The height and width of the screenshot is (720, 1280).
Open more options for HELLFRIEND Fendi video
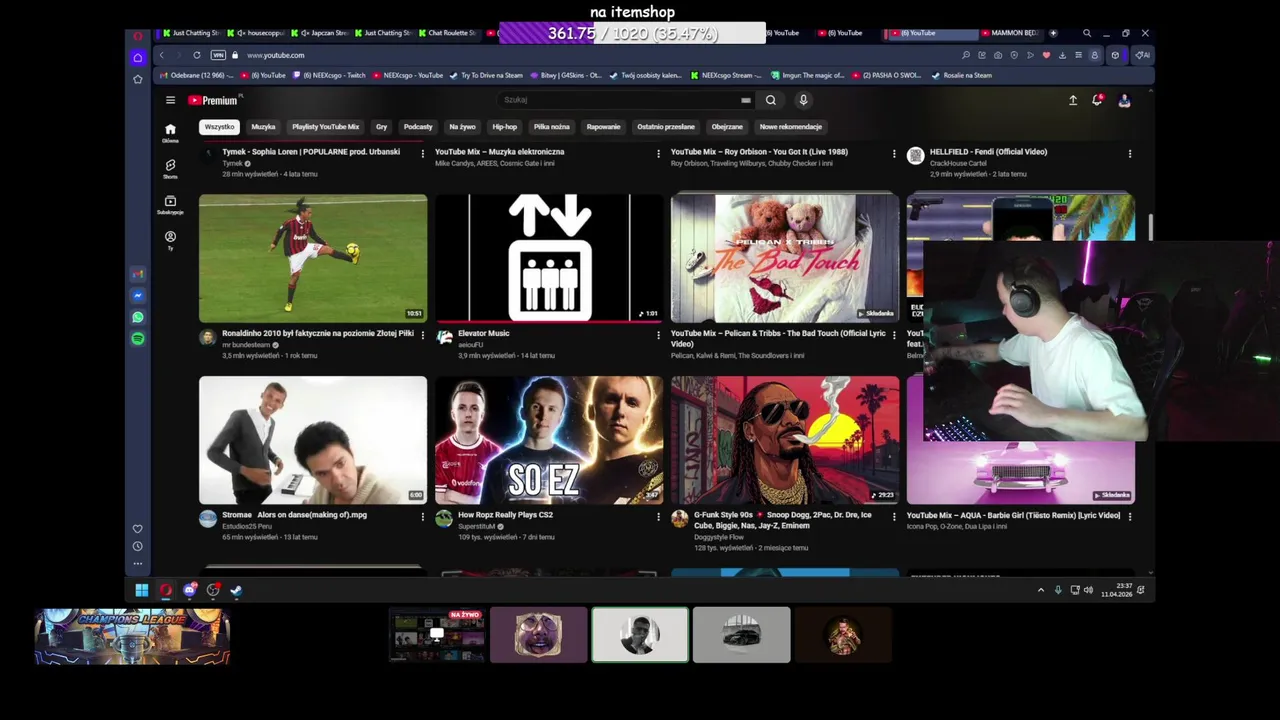click(x=1130, y=154)
